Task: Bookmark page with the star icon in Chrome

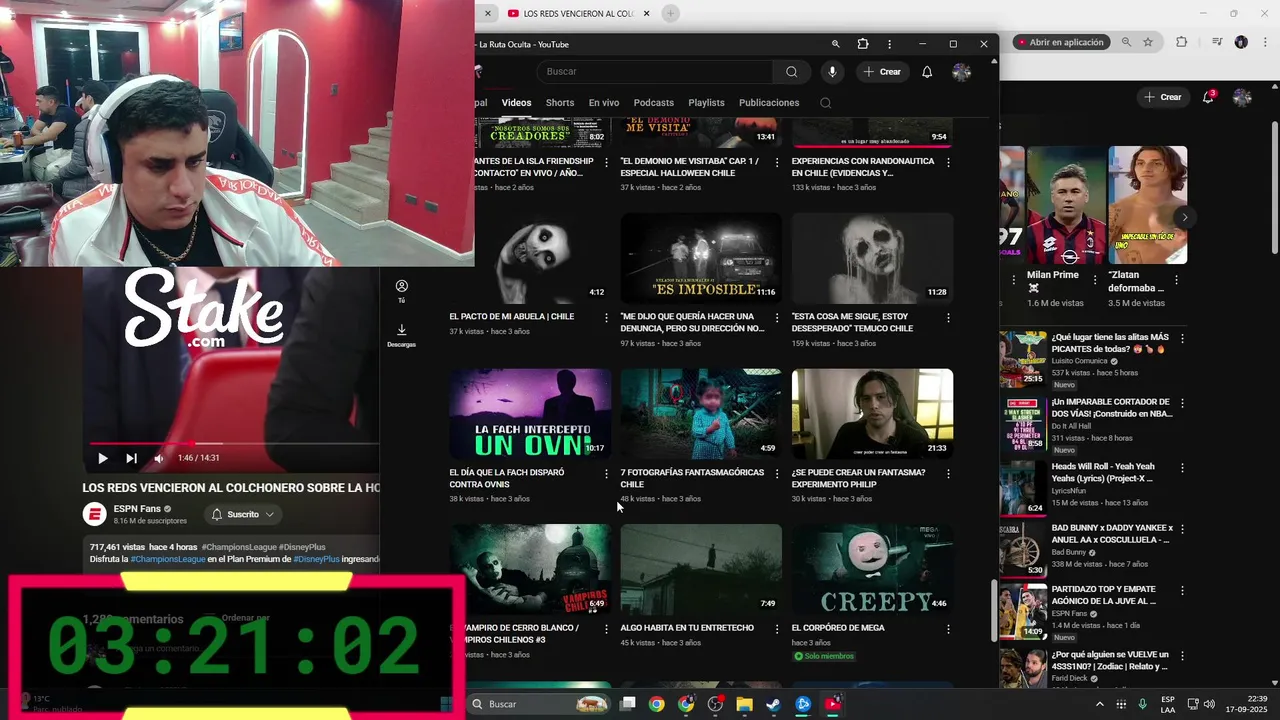Action: 1148,42
